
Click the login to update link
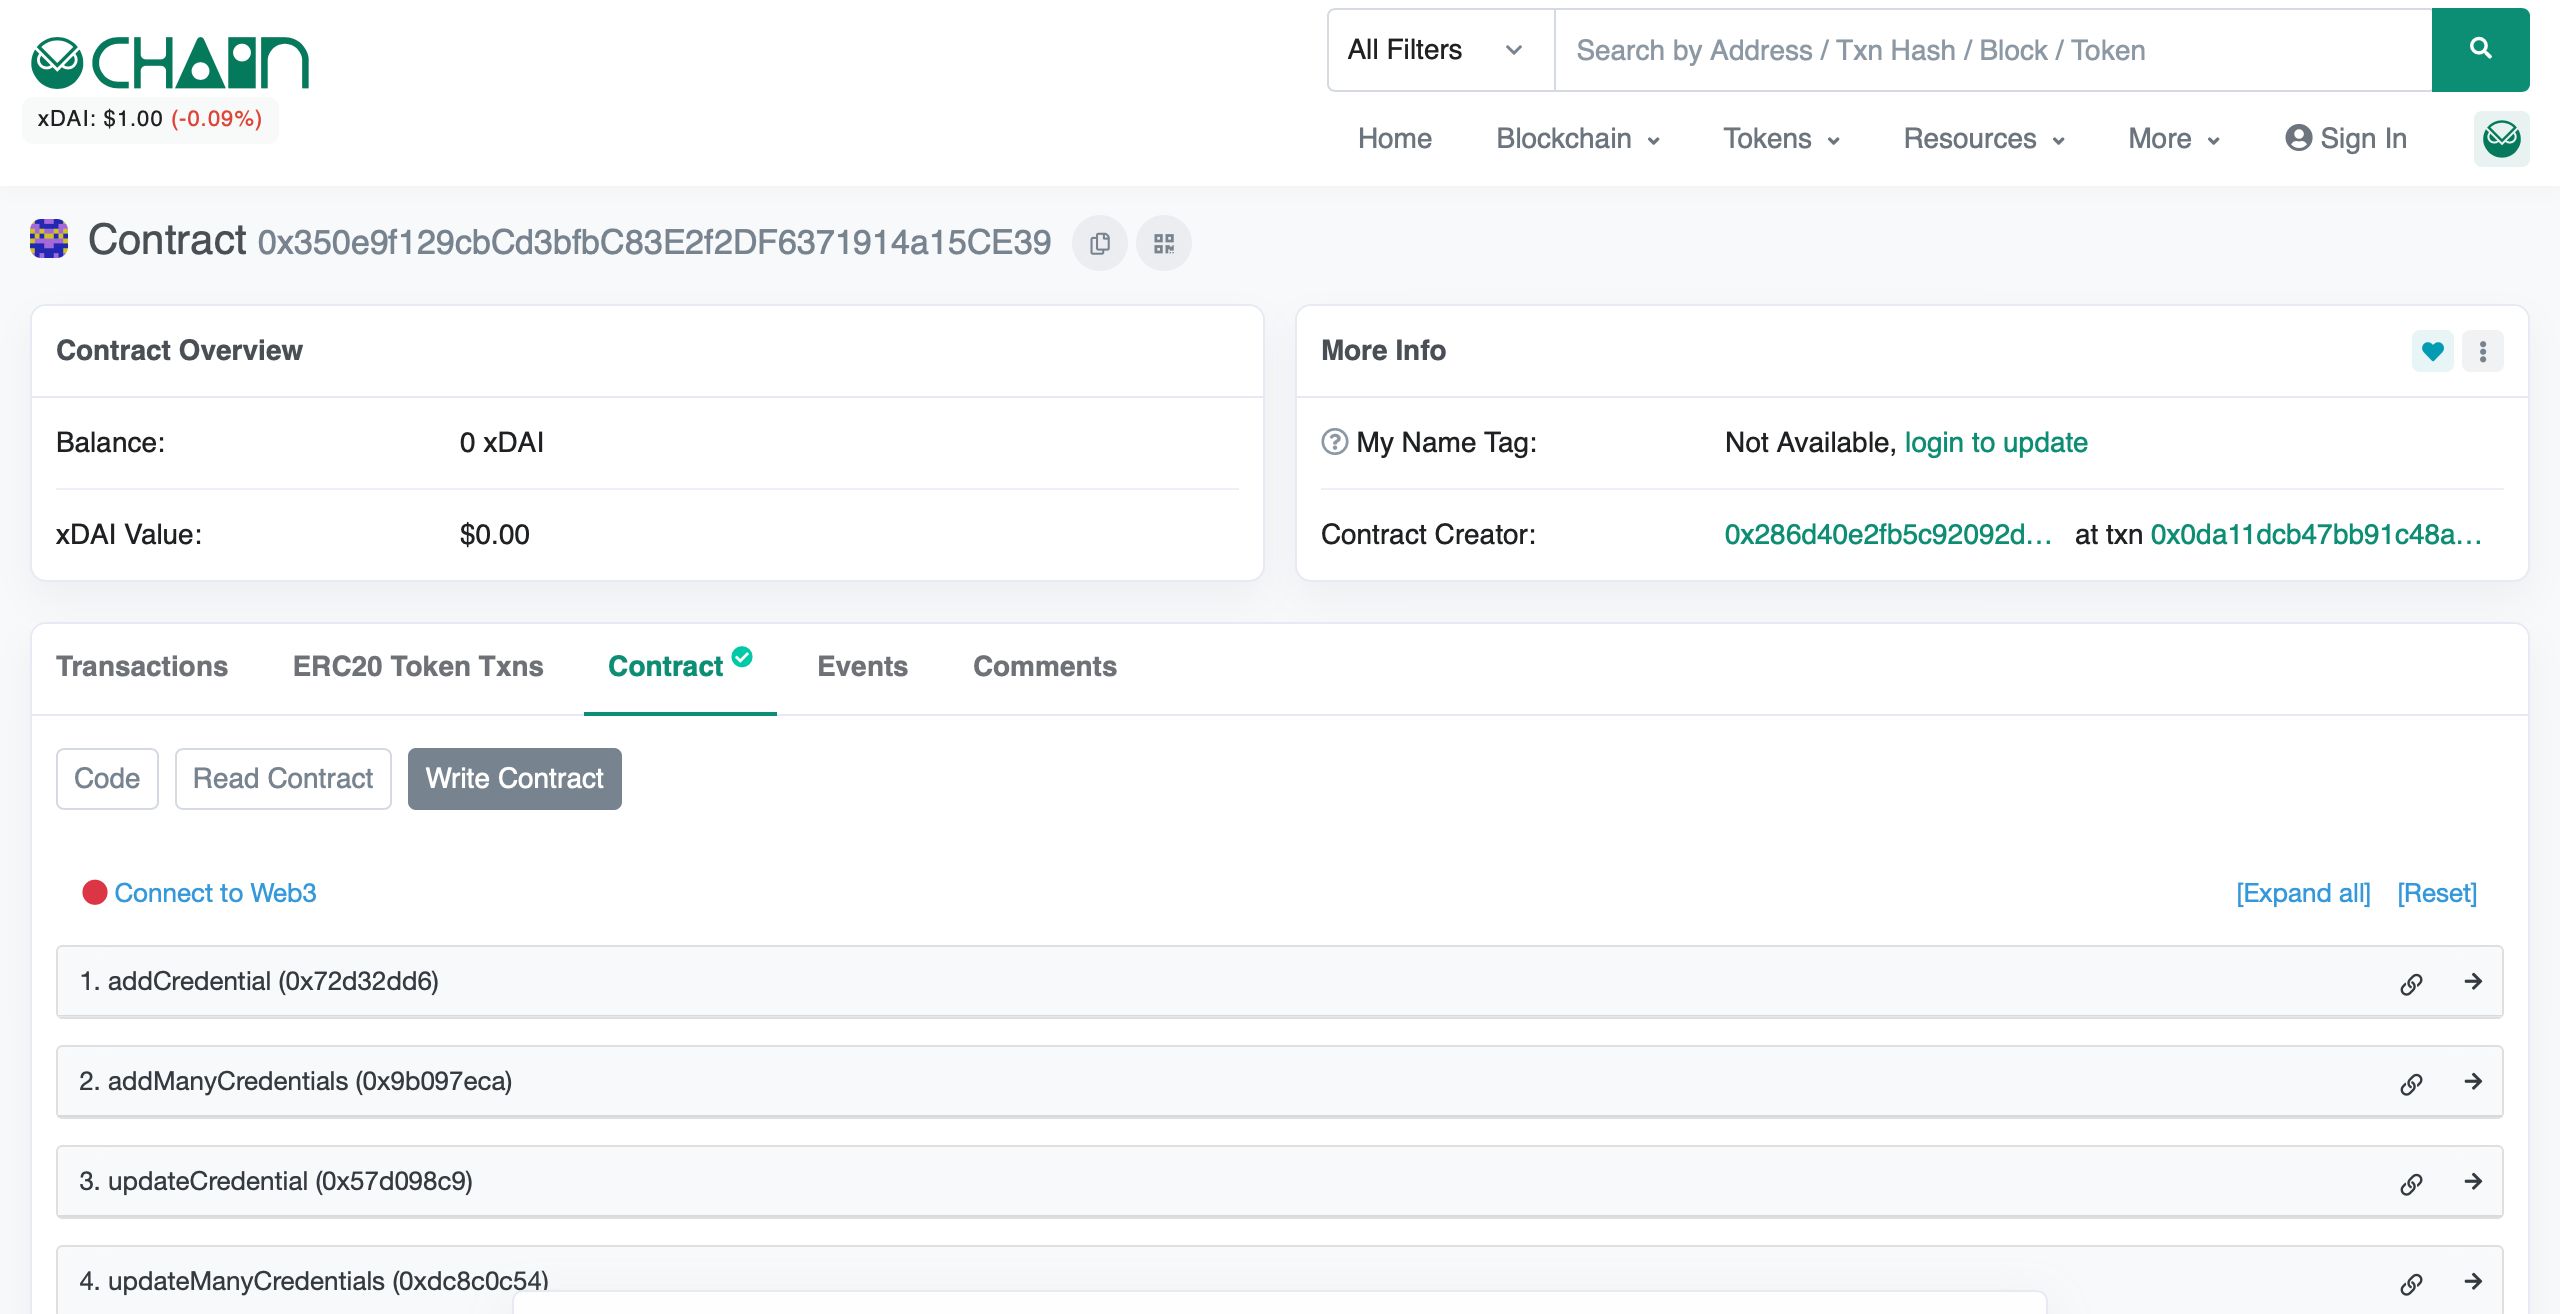pyautogui.click(x=1996, y=442)
